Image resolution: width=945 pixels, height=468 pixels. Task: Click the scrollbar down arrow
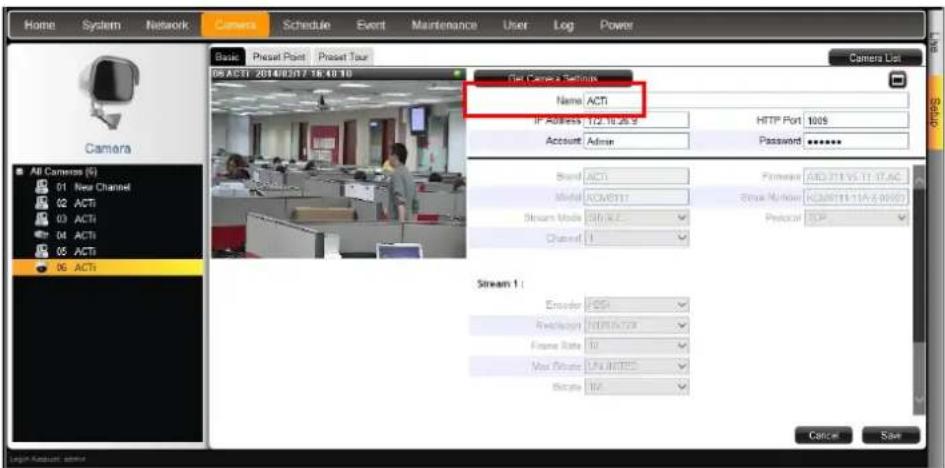point(918,402)
